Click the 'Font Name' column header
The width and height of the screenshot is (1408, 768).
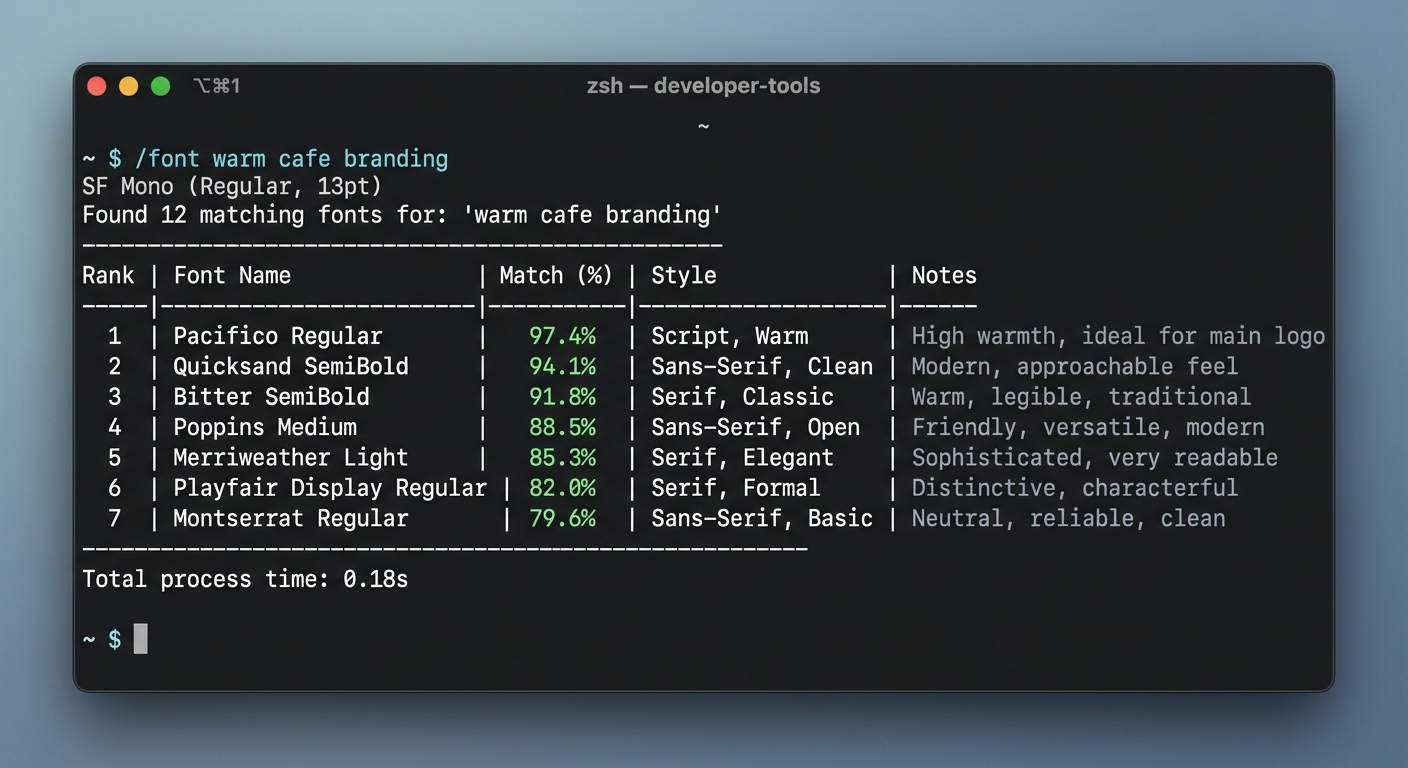click(232, 276)
